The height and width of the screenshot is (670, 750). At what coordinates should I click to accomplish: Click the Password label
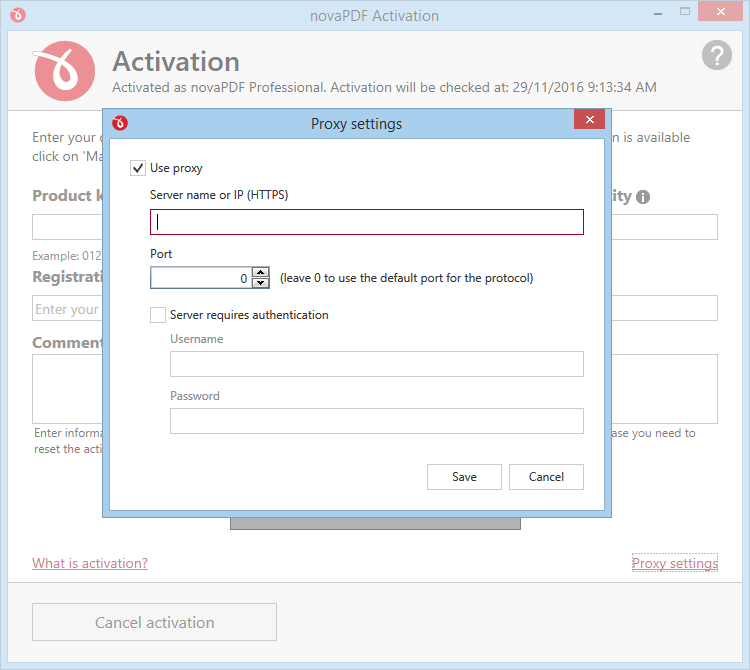(x=195, y=396)
